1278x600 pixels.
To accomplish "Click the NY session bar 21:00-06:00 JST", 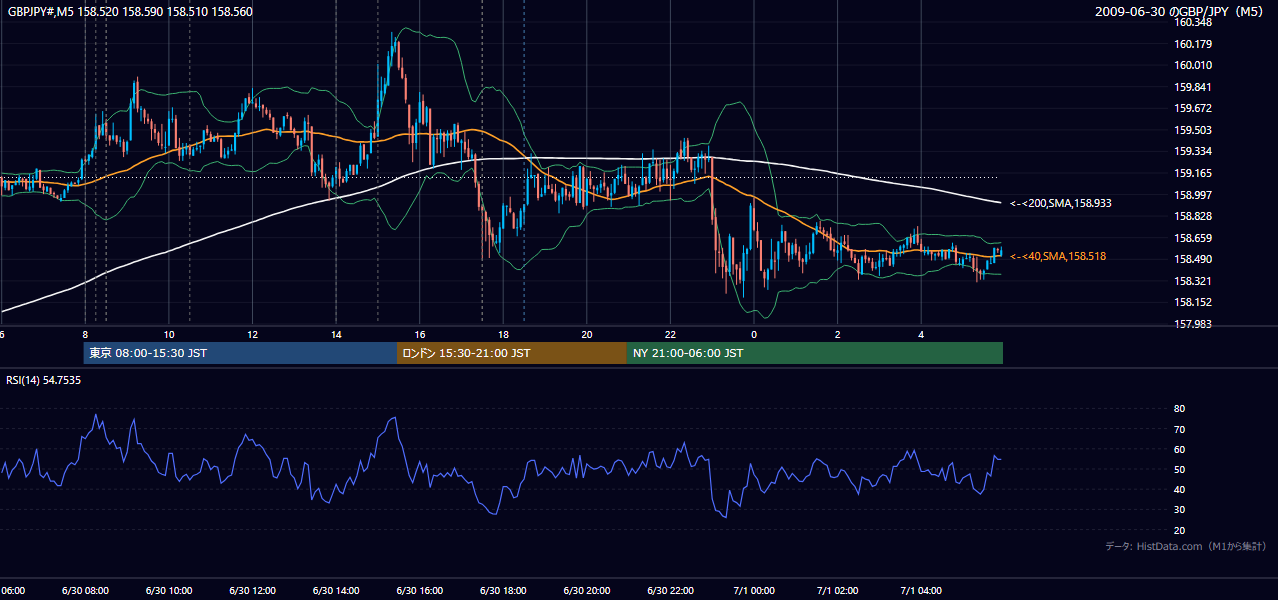I will pos(815,353).
